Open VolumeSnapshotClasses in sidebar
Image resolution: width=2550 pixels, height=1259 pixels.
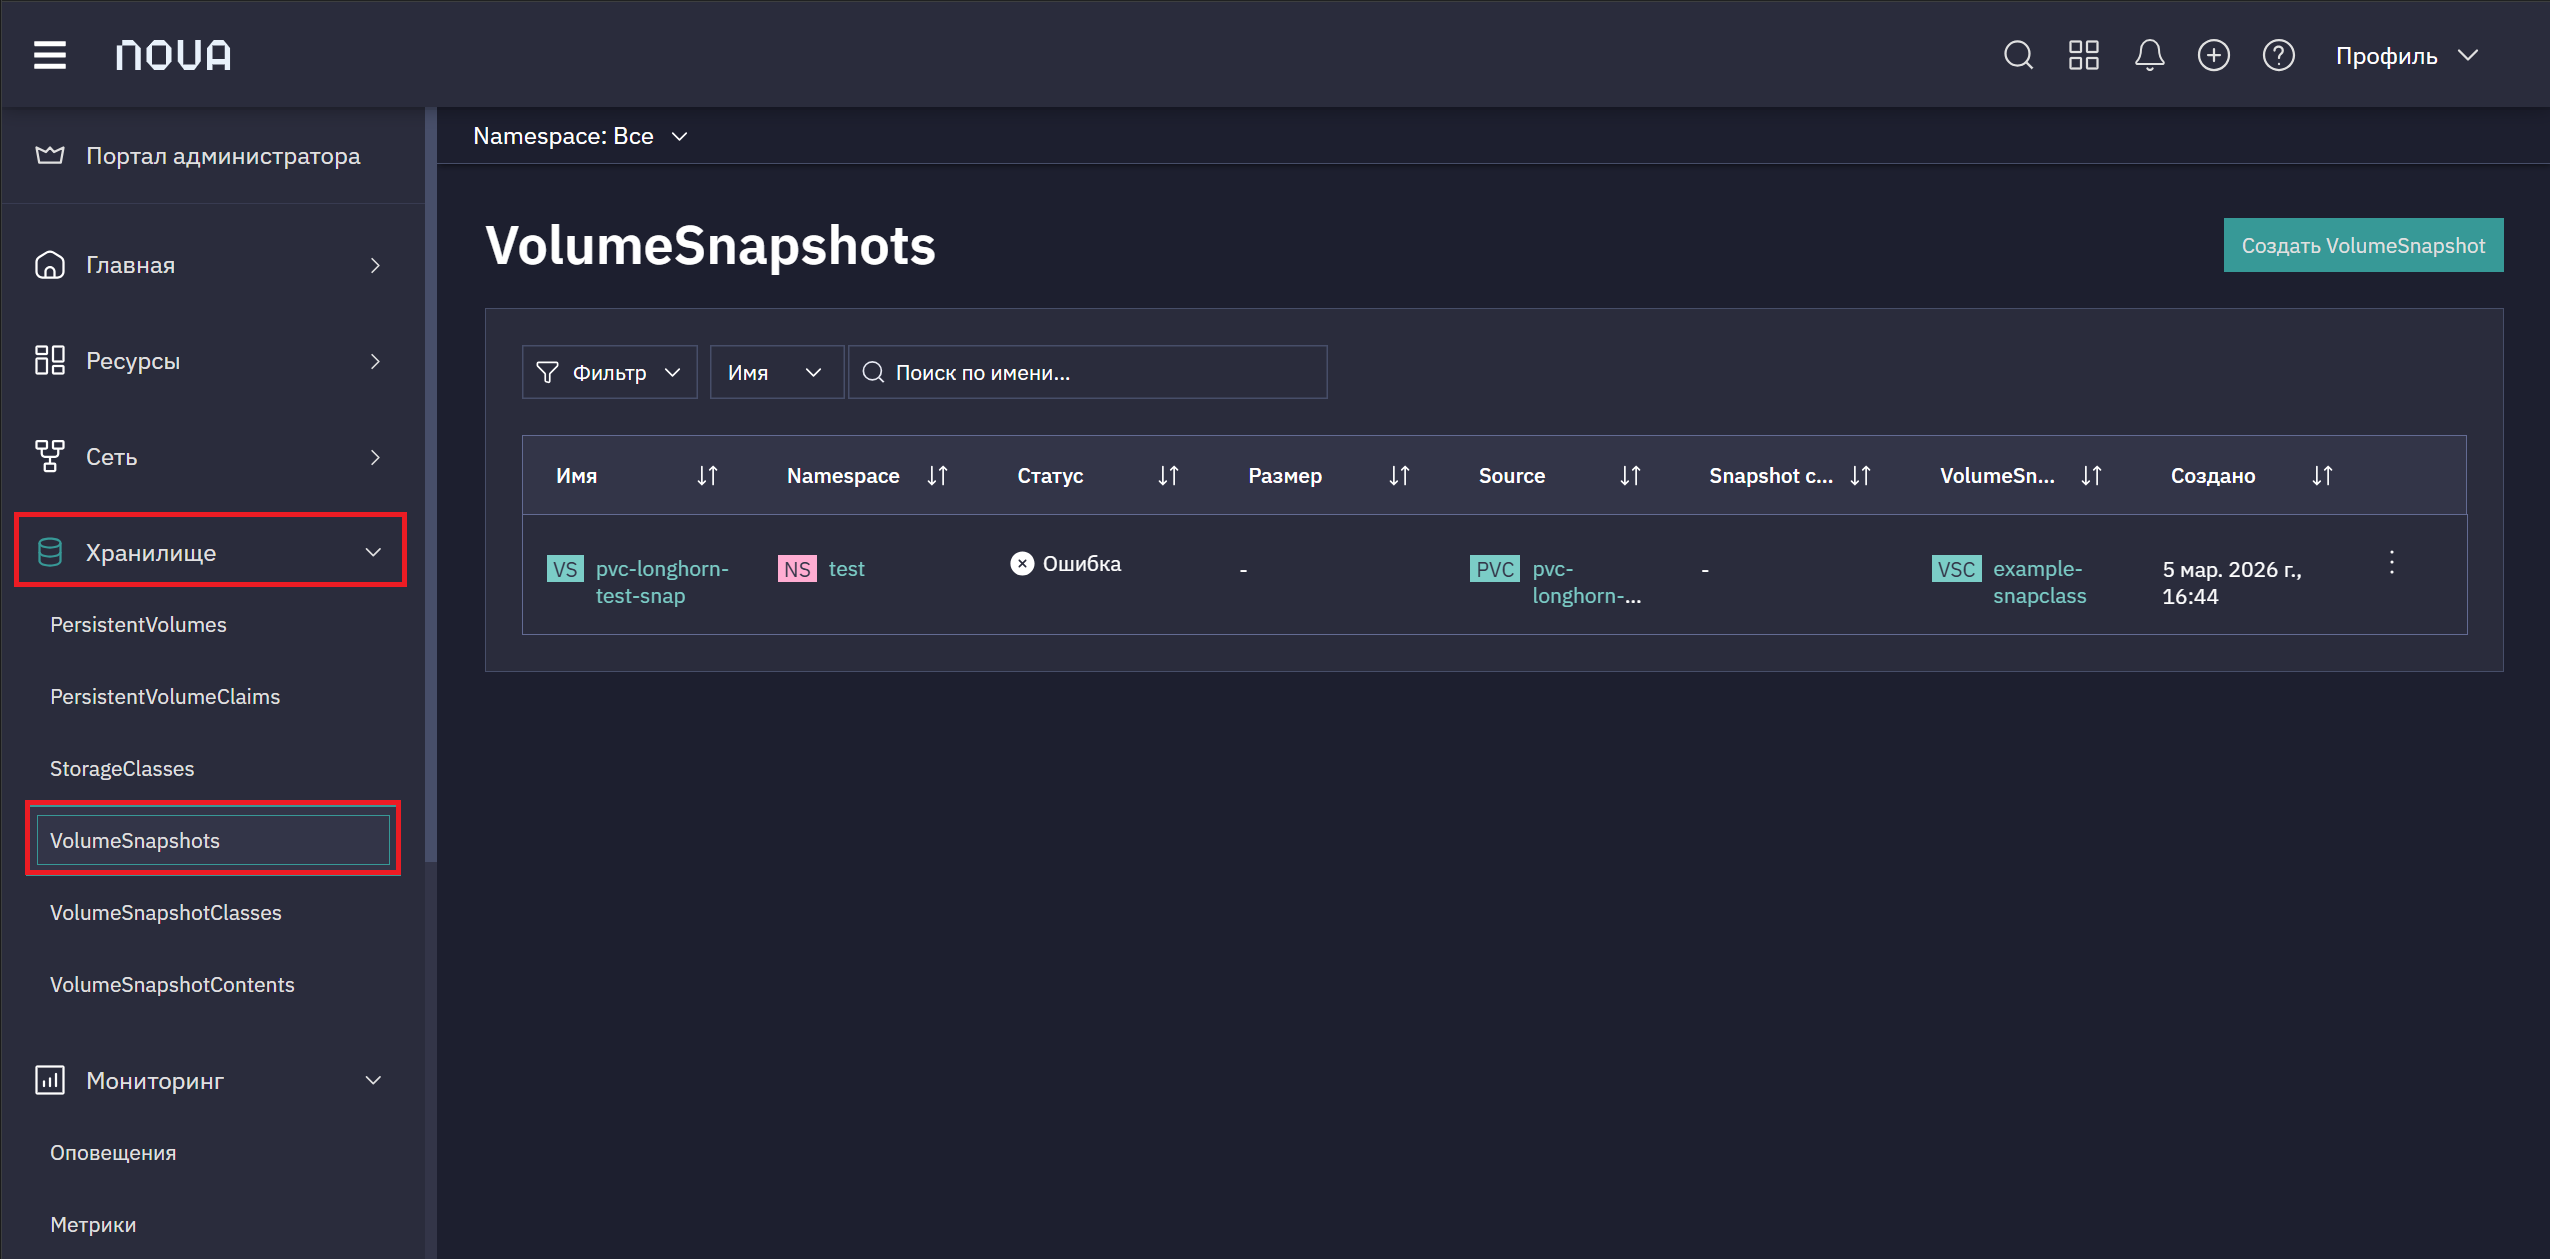coord(166,912)
